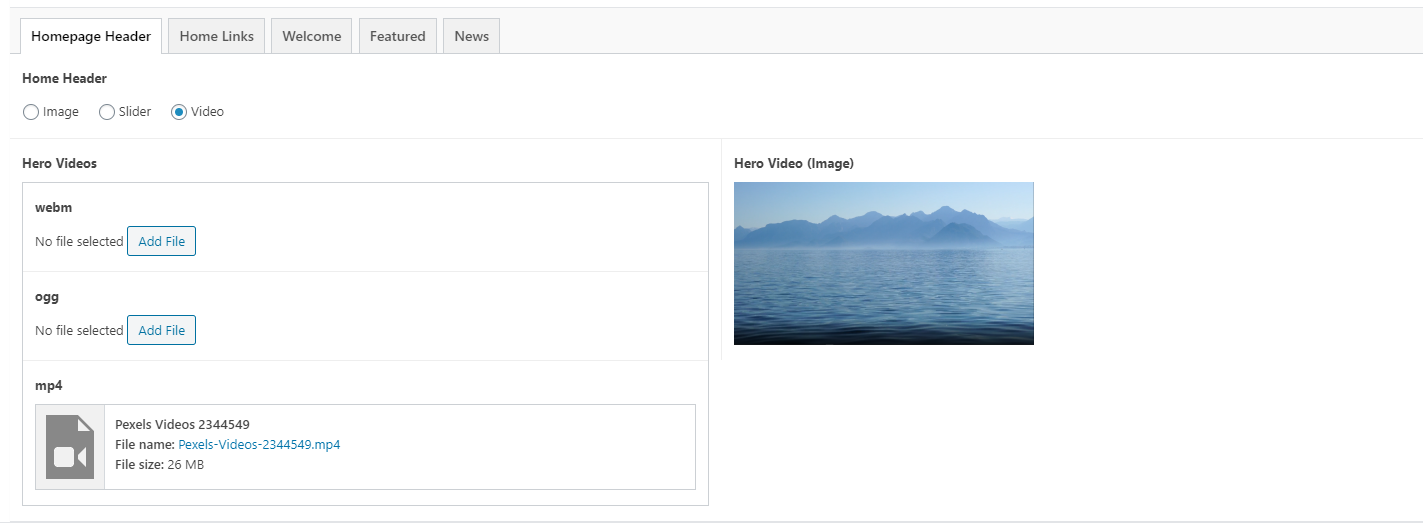Screen dimensions: 1423x528
Task: Click the Hero Video (Image) label
Action: 793,163
